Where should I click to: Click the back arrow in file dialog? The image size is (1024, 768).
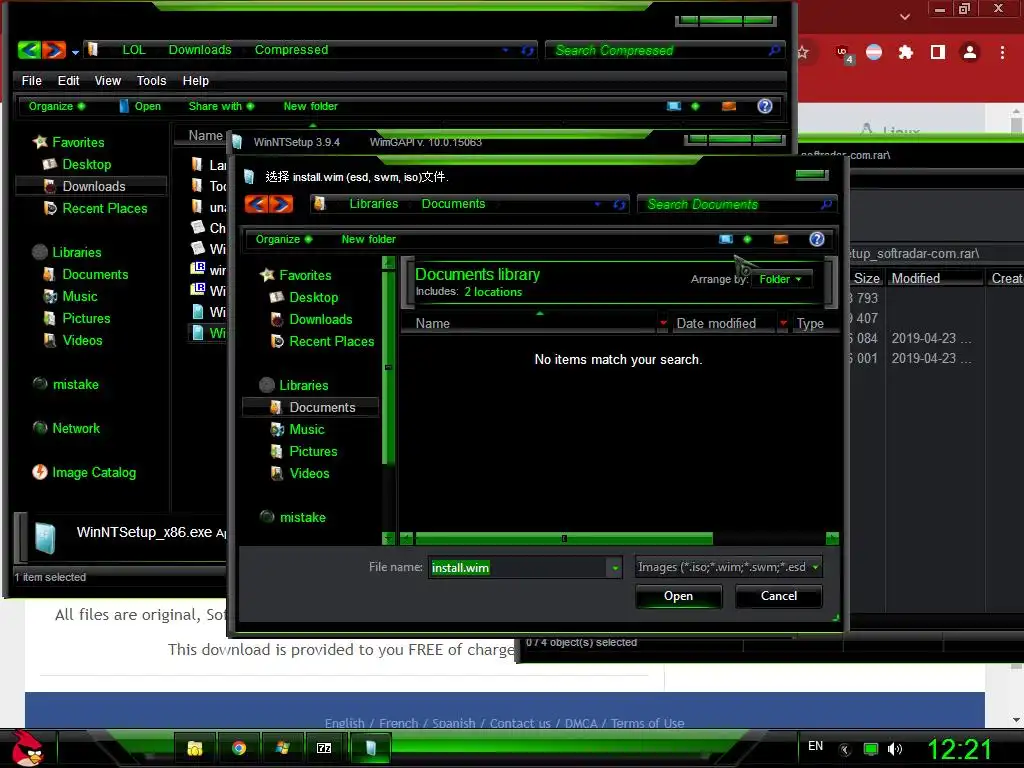[x=257, y=204]
